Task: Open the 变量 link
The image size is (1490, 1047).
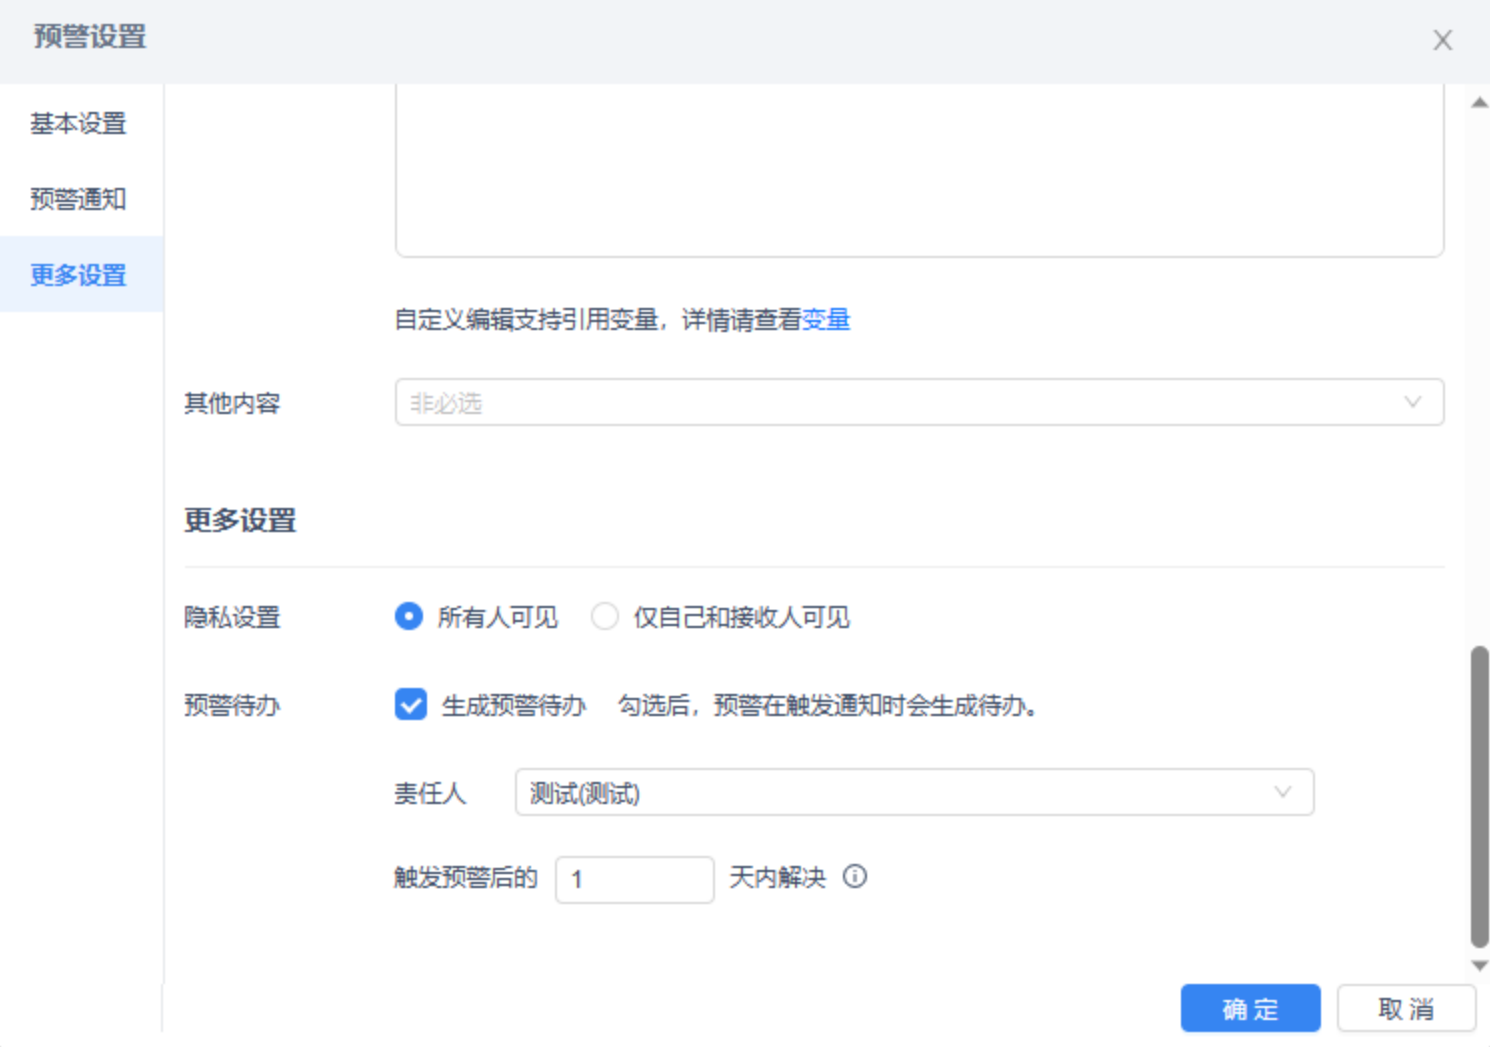Action: tap(826, 320)
